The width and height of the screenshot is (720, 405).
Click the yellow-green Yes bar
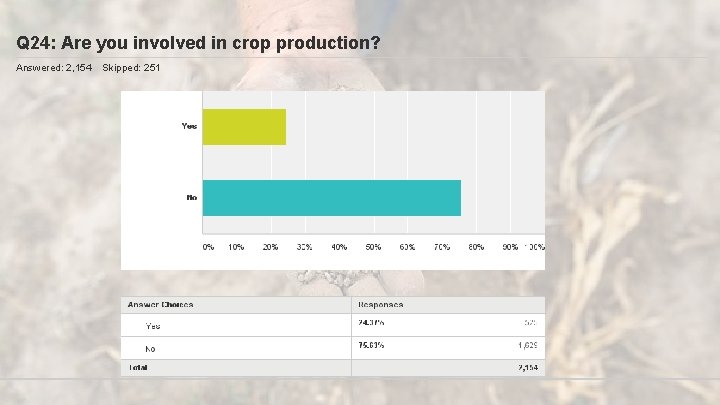click(x=244, y=127)
